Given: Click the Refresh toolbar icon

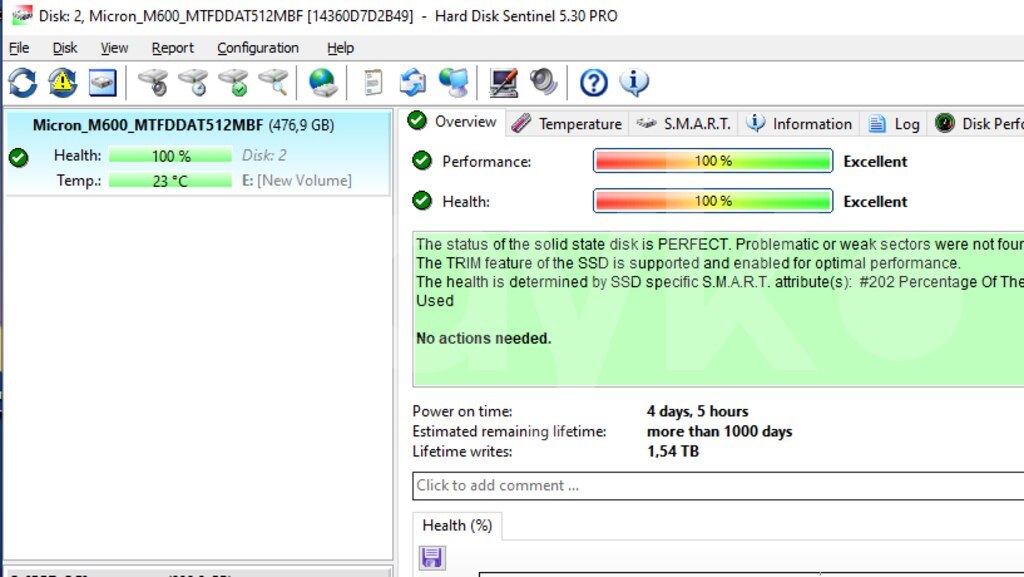Looking at the screenshot, I should [22, 82].
